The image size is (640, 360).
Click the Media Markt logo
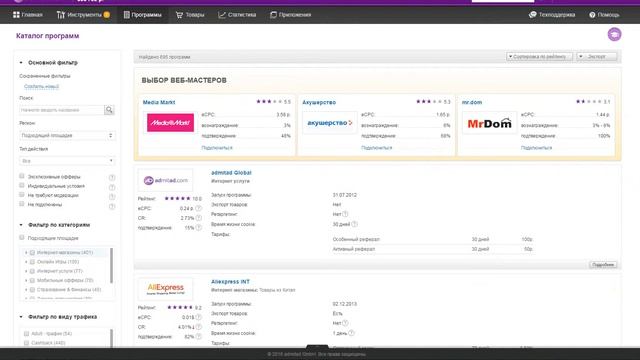[x=170, y=122]
